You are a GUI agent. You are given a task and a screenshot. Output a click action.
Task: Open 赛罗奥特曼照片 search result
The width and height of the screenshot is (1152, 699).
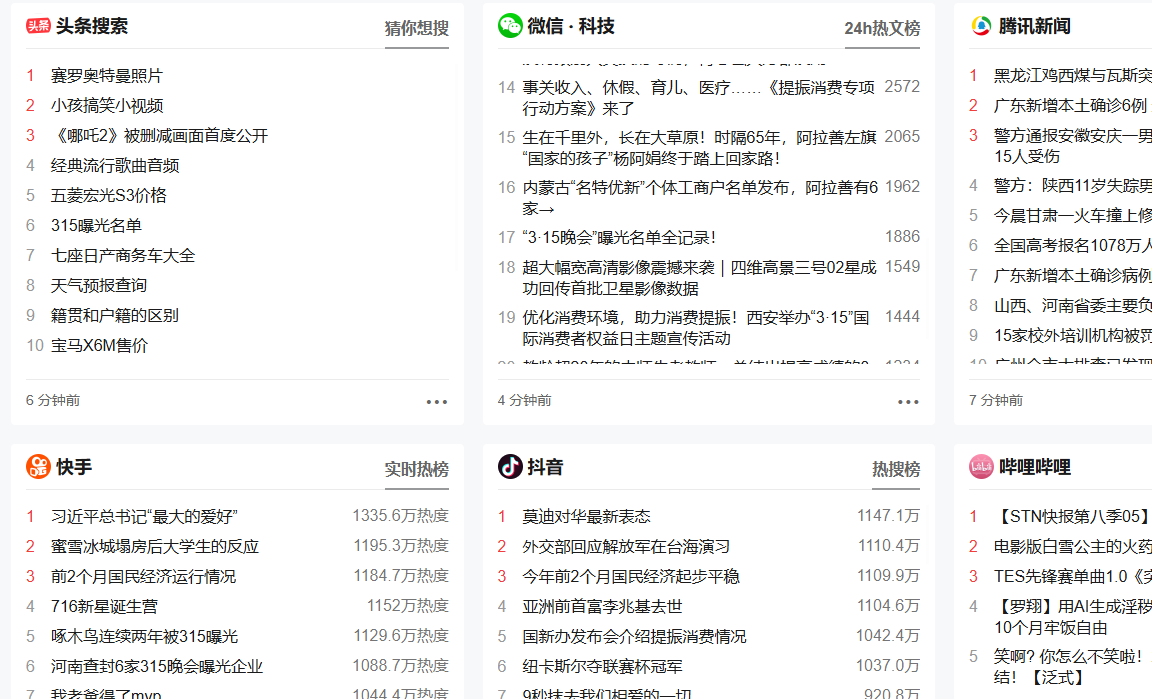pos(107,76)
